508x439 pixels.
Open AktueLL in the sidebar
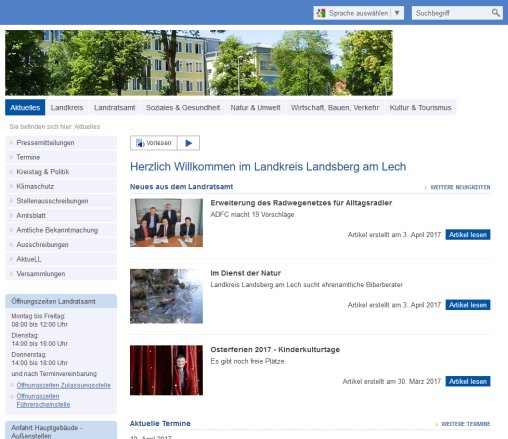point(61,259)
